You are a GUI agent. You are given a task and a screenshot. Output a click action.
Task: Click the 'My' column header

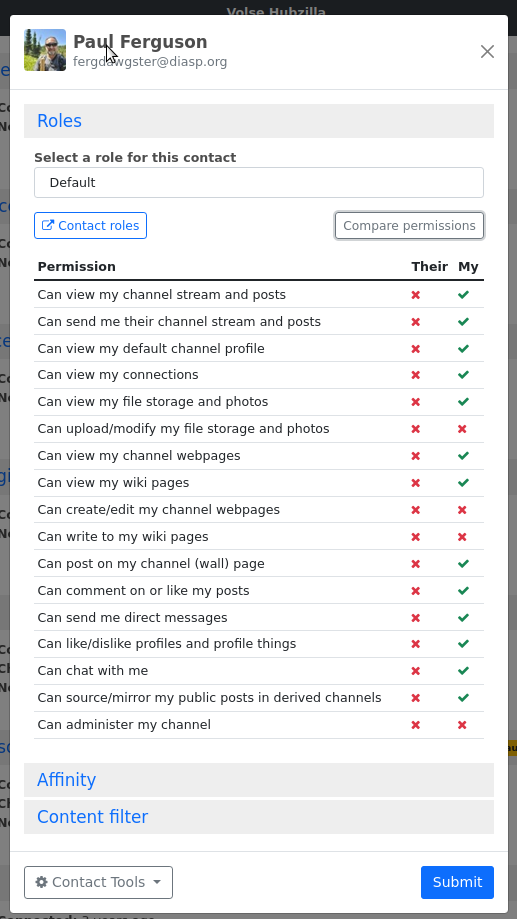click(468, 267)
